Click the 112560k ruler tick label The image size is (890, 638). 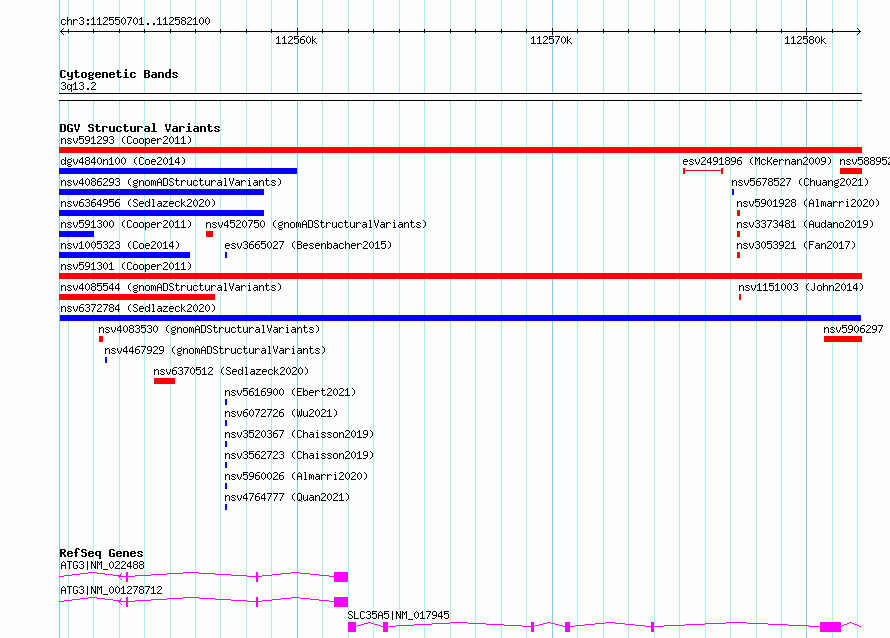(x=296, y=40)
